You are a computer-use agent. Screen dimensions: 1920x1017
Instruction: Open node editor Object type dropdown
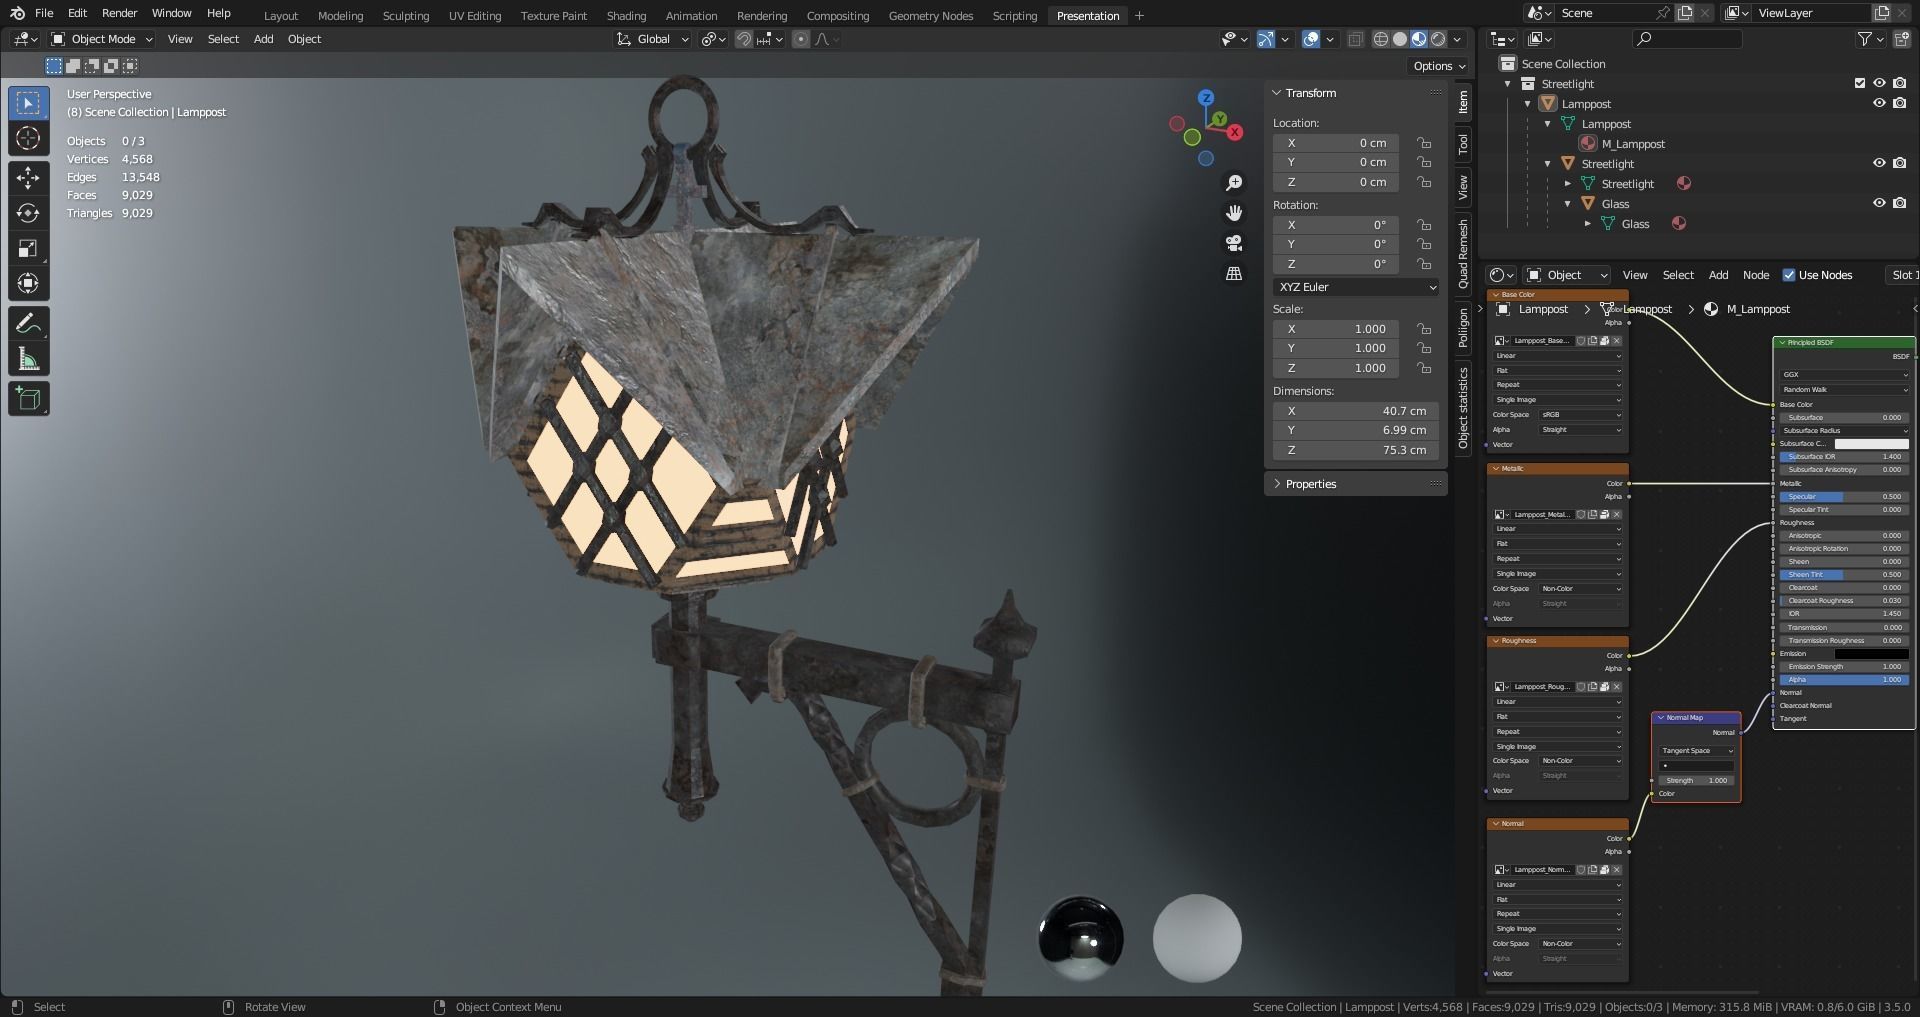pyautogui.click(x=1566, y=275)
